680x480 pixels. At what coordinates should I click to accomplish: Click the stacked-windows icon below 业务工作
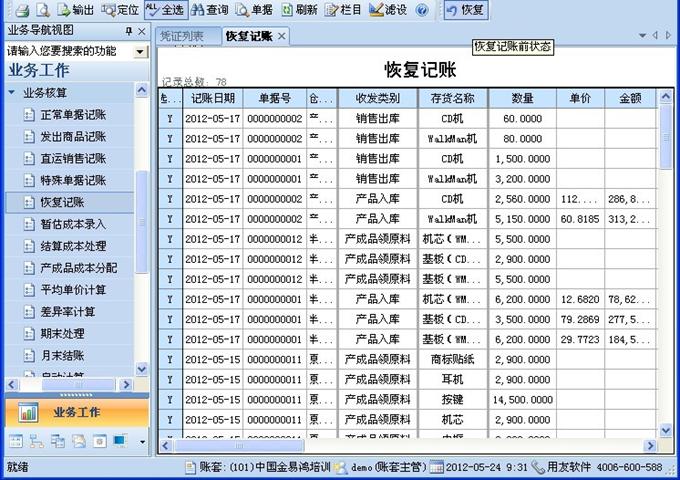click(x=57, y=441)
